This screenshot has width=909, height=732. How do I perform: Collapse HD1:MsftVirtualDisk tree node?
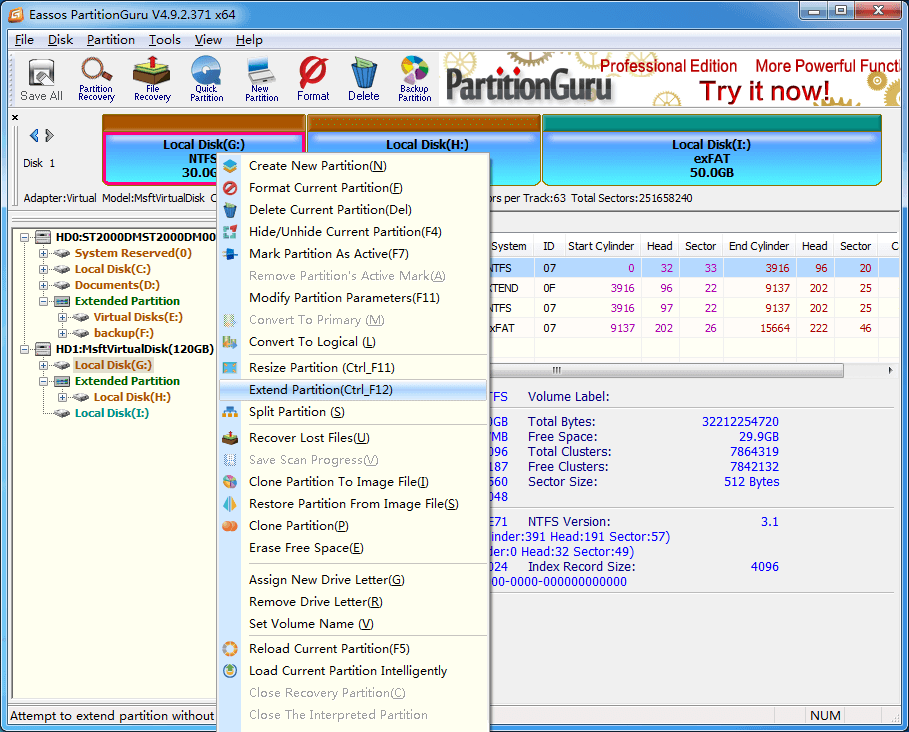coord(24,349)
